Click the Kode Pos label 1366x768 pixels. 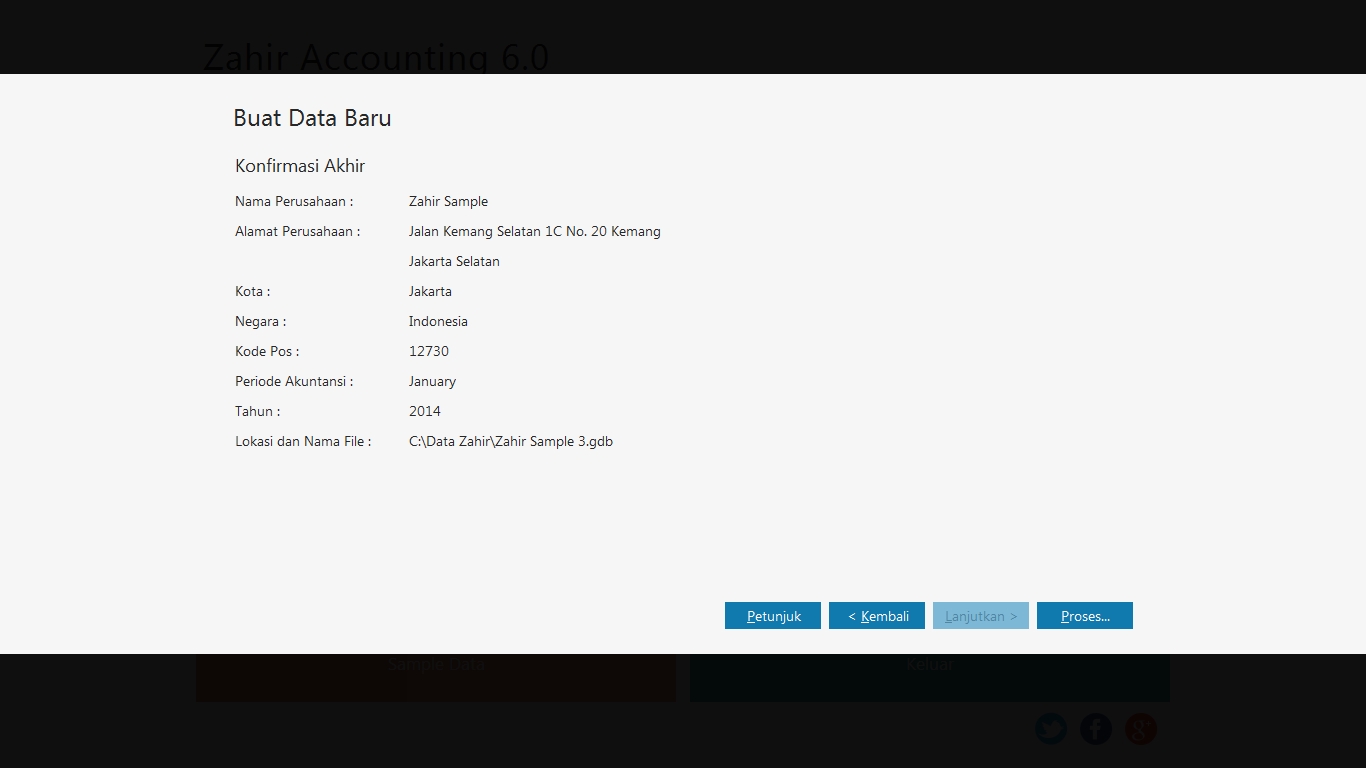267,351
